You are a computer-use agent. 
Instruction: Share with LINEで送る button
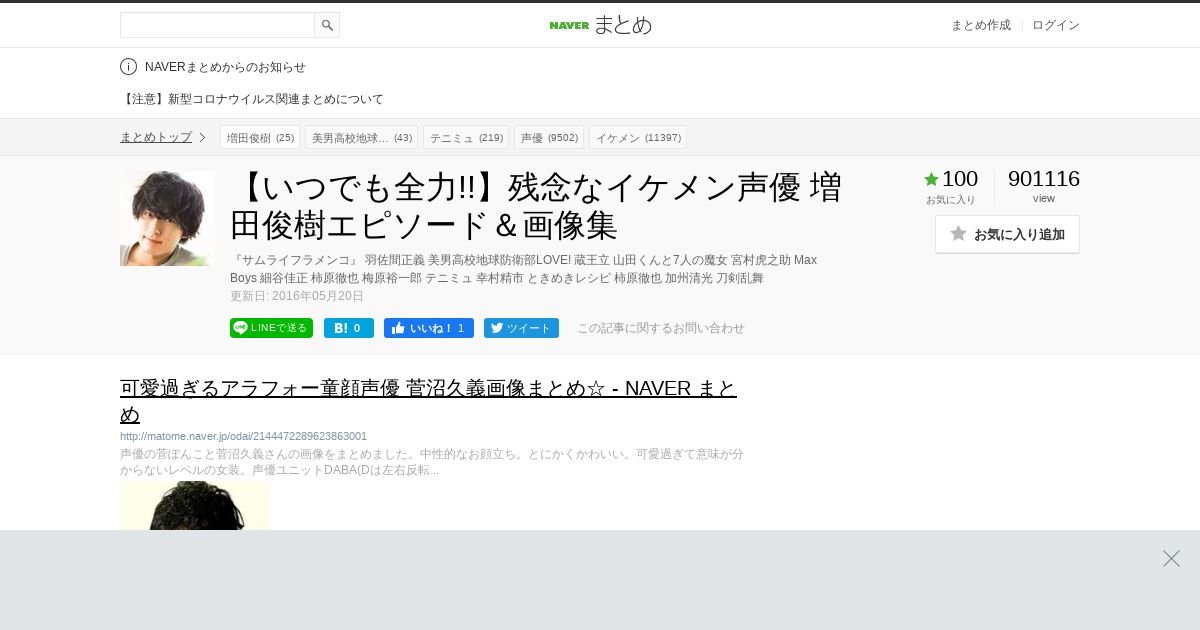tap(271, 328)
